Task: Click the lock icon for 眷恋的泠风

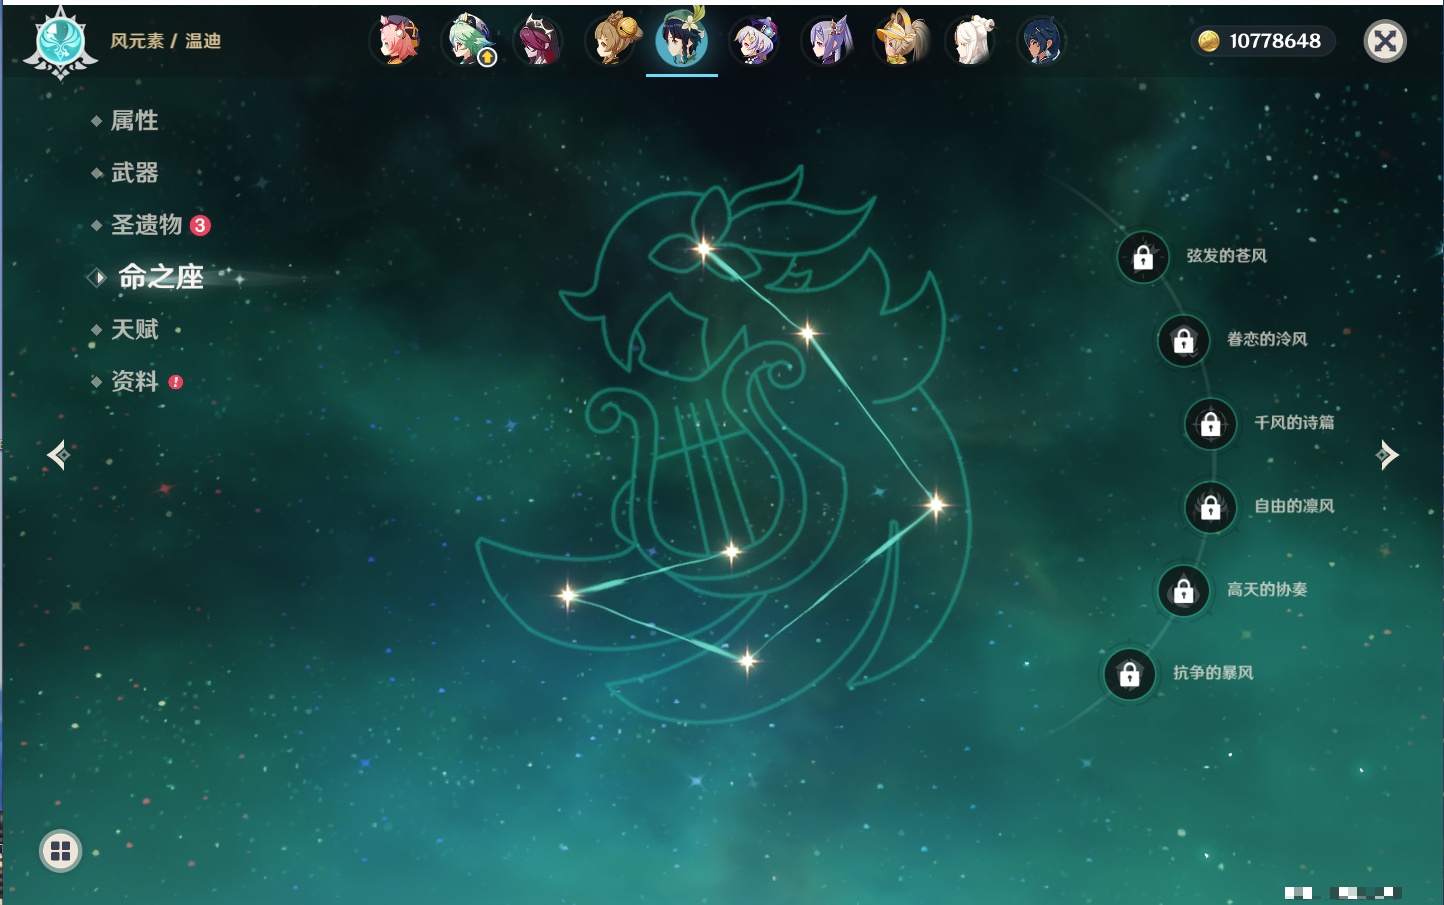Action: pyautogui.click(x=1184, y=340)
